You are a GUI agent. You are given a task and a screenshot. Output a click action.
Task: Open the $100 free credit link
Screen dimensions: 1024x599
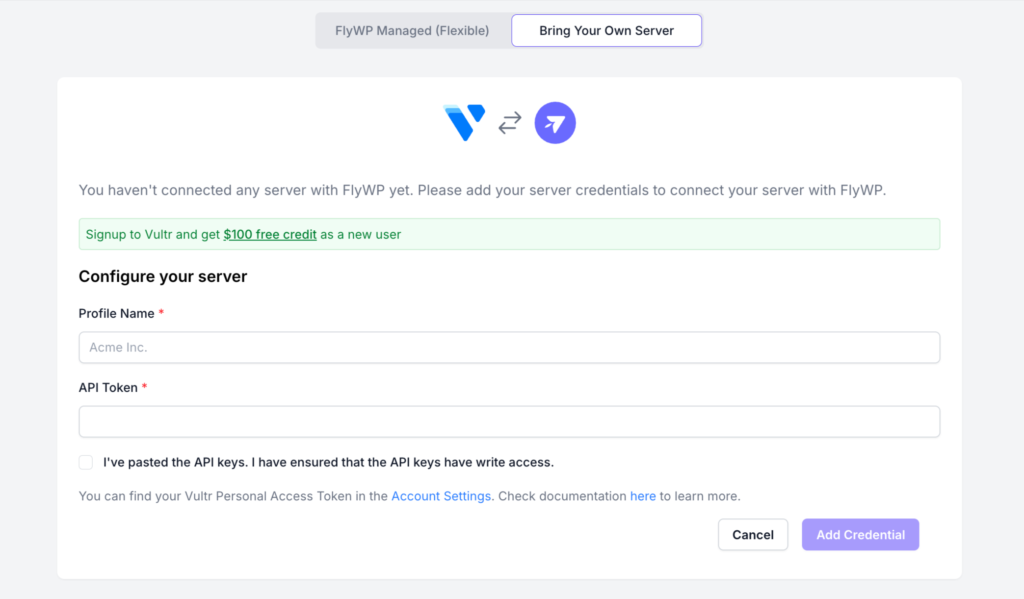[x=270, y=235]
